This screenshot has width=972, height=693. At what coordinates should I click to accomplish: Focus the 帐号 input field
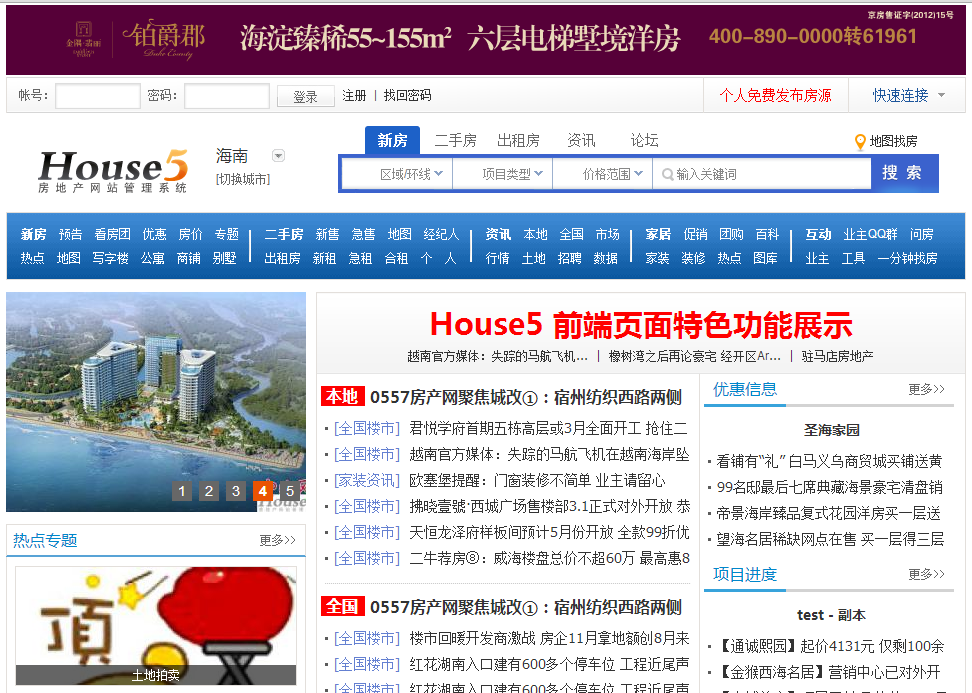click(98, 96)
